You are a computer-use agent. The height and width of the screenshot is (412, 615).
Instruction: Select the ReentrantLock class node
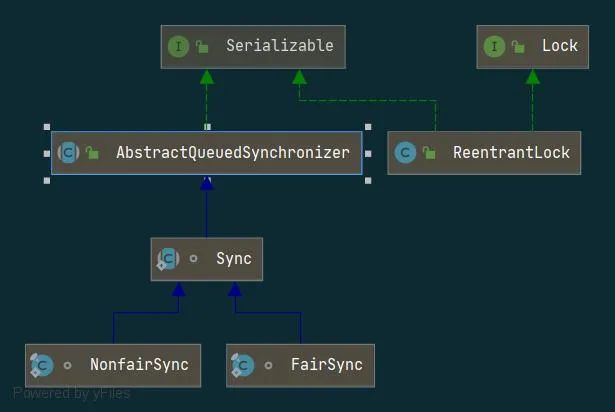pyautogui.click(x=484, y=153)
